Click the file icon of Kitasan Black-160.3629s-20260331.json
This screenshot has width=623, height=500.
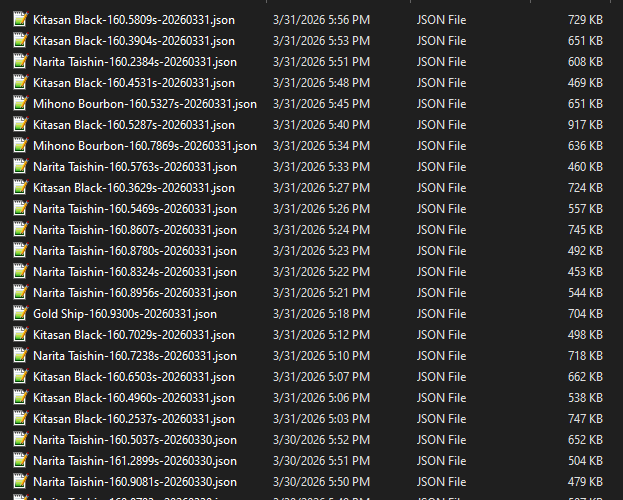tap(21, 188)
